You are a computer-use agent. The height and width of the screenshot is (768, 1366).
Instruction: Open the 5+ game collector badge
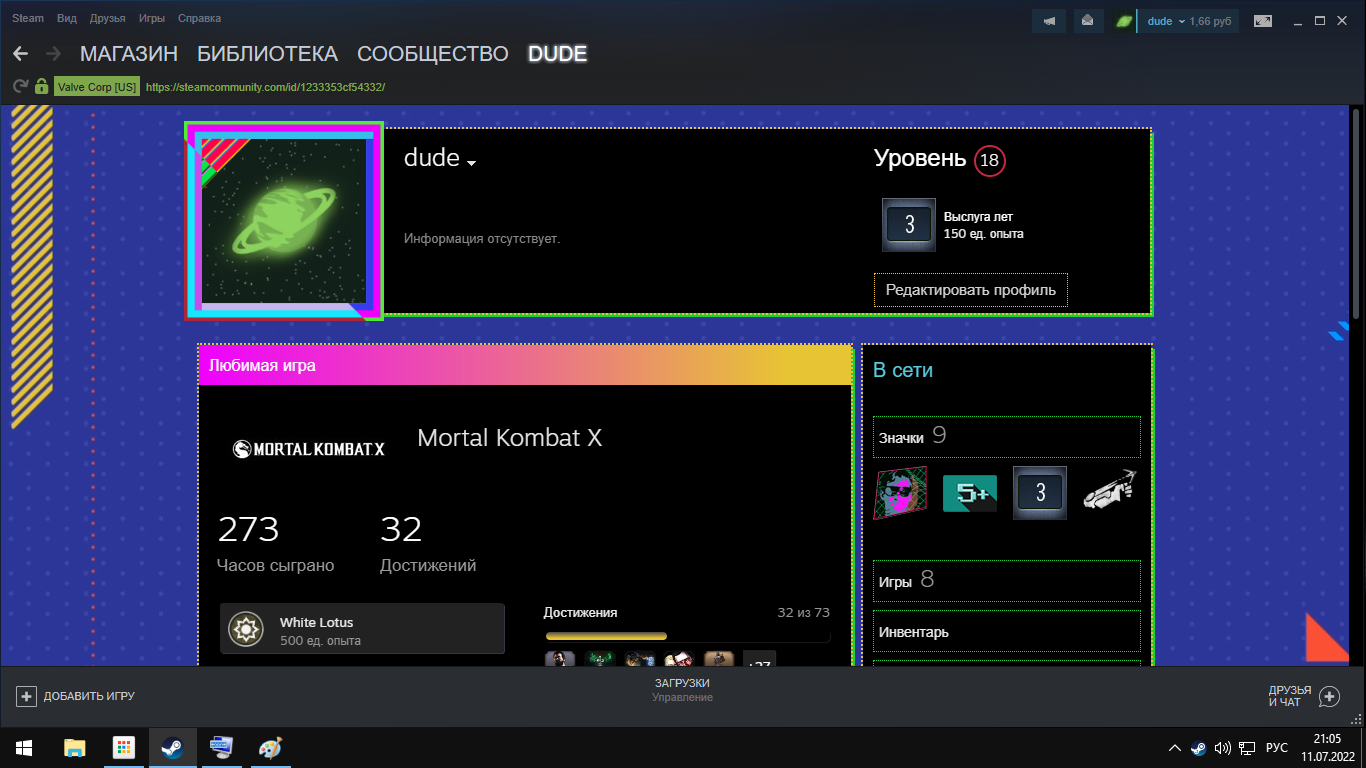coord(970,493)
